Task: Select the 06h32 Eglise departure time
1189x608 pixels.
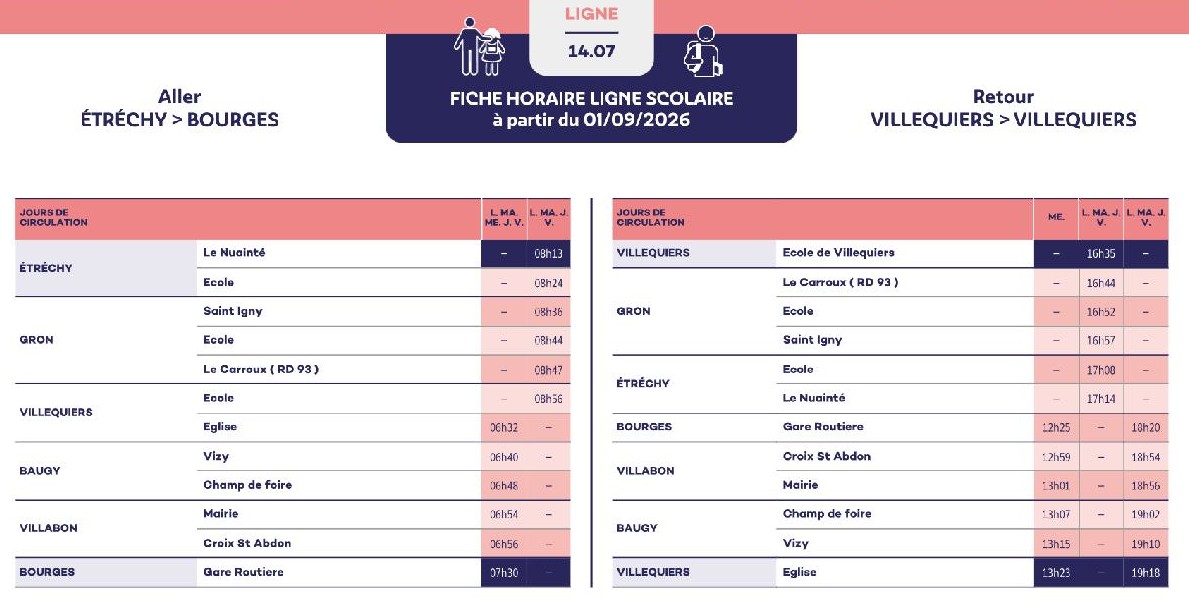Action: (504, 428)
